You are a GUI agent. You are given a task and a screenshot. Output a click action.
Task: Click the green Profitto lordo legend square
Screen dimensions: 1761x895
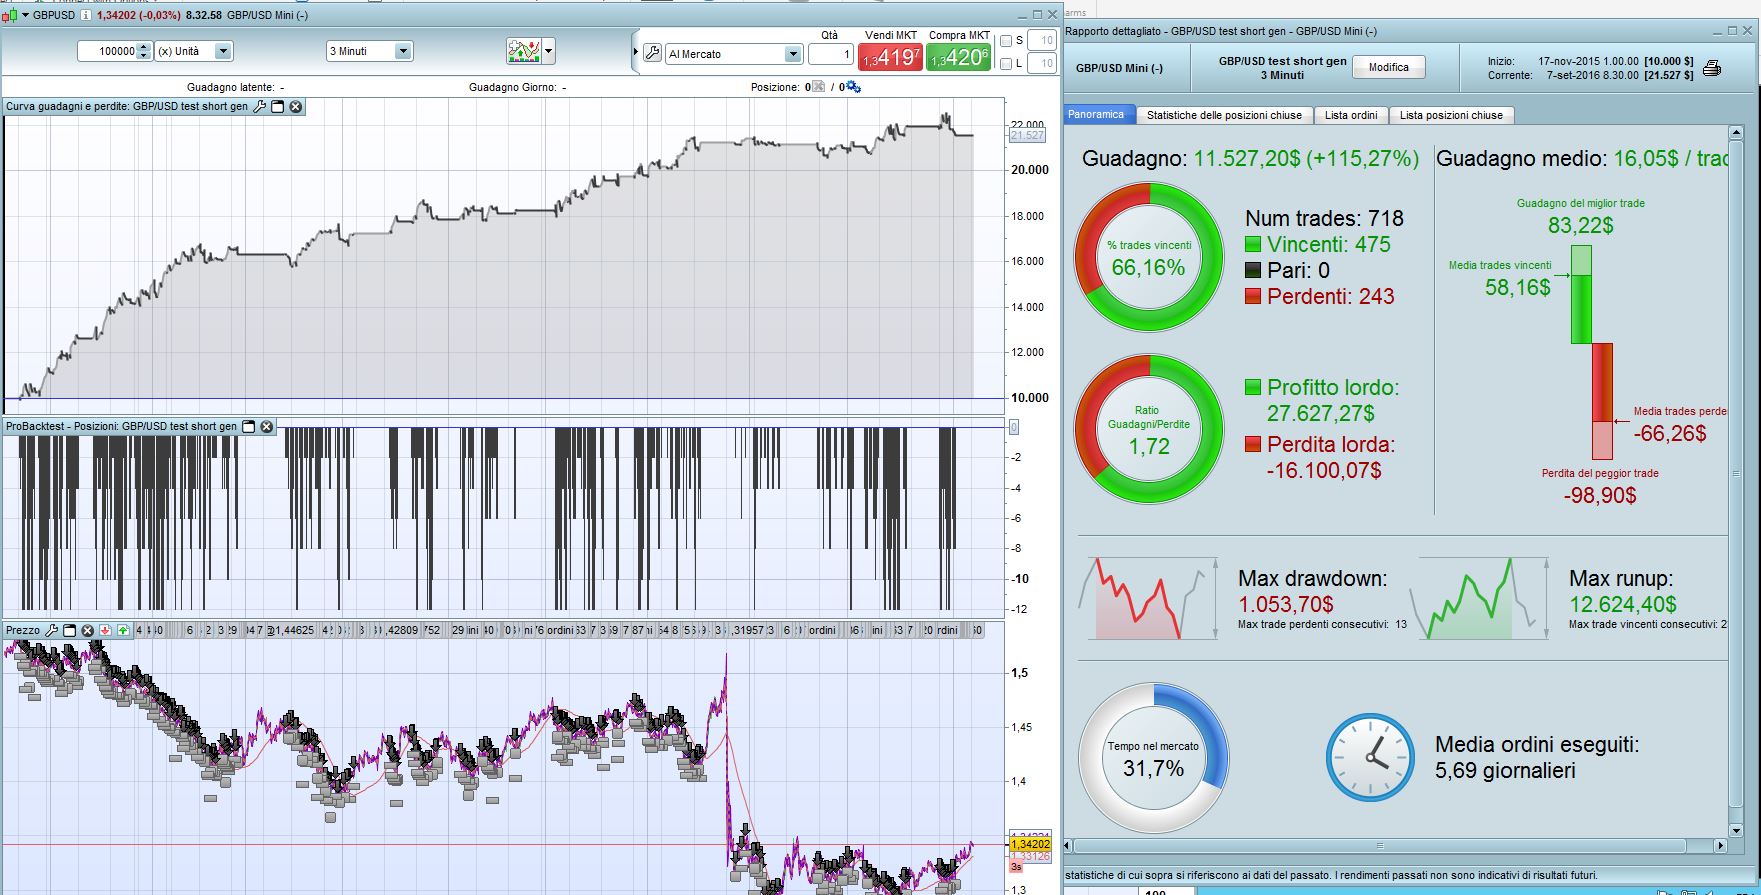[x=1253, y=387]
